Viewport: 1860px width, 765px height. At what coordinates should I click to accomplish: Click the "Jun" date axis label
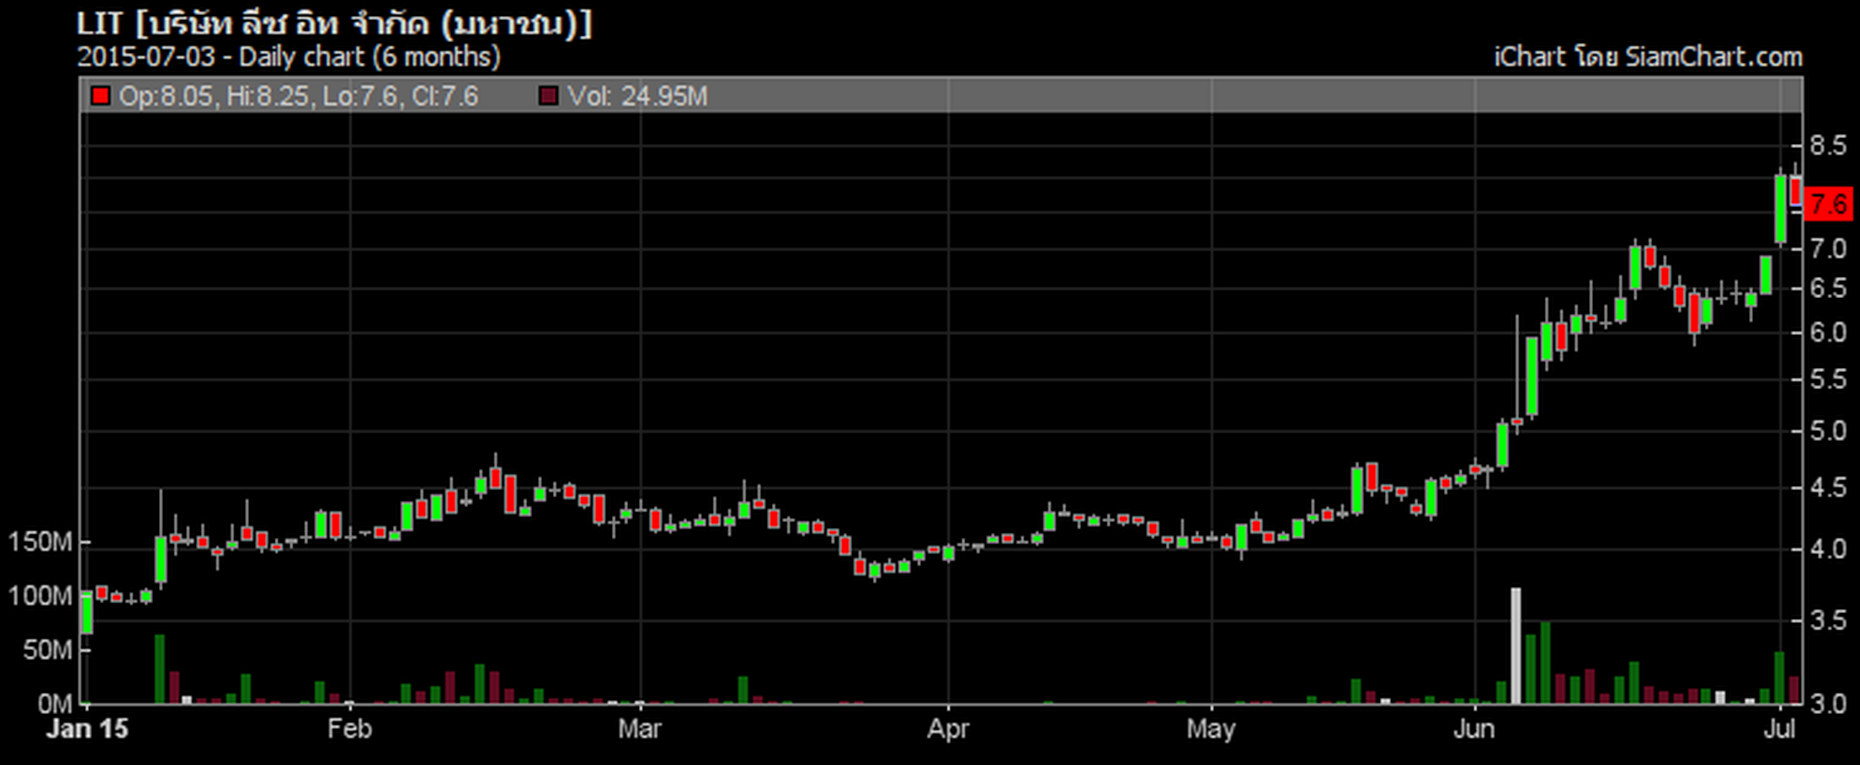click(1474, 728)
